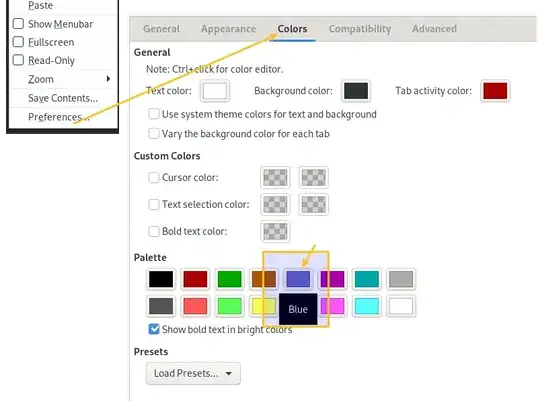Pick the black palette color swatch
This screenshot has width=540, height=403.
point(161,279)
